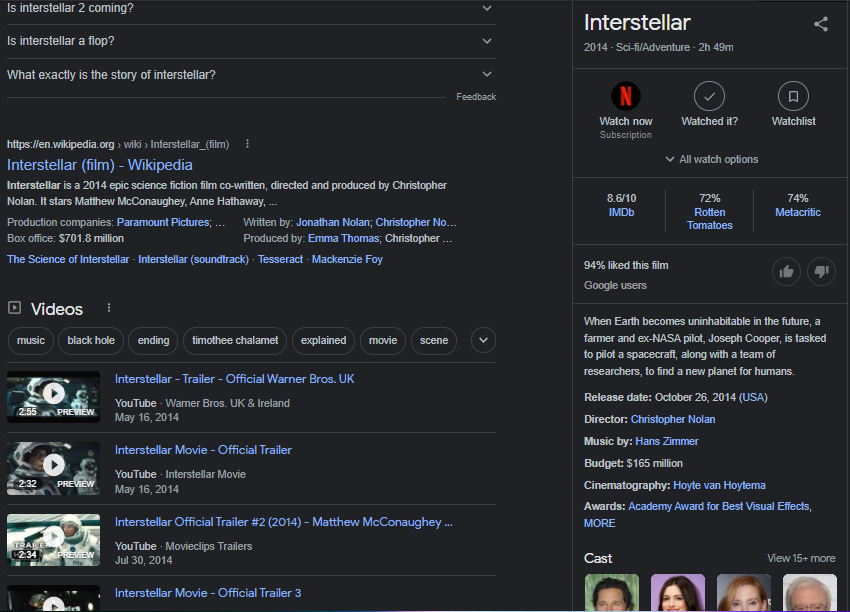Play Warner Bros. UK trailer thumbnail
This screenshot has height=612, width=850.
pos(53,397)
